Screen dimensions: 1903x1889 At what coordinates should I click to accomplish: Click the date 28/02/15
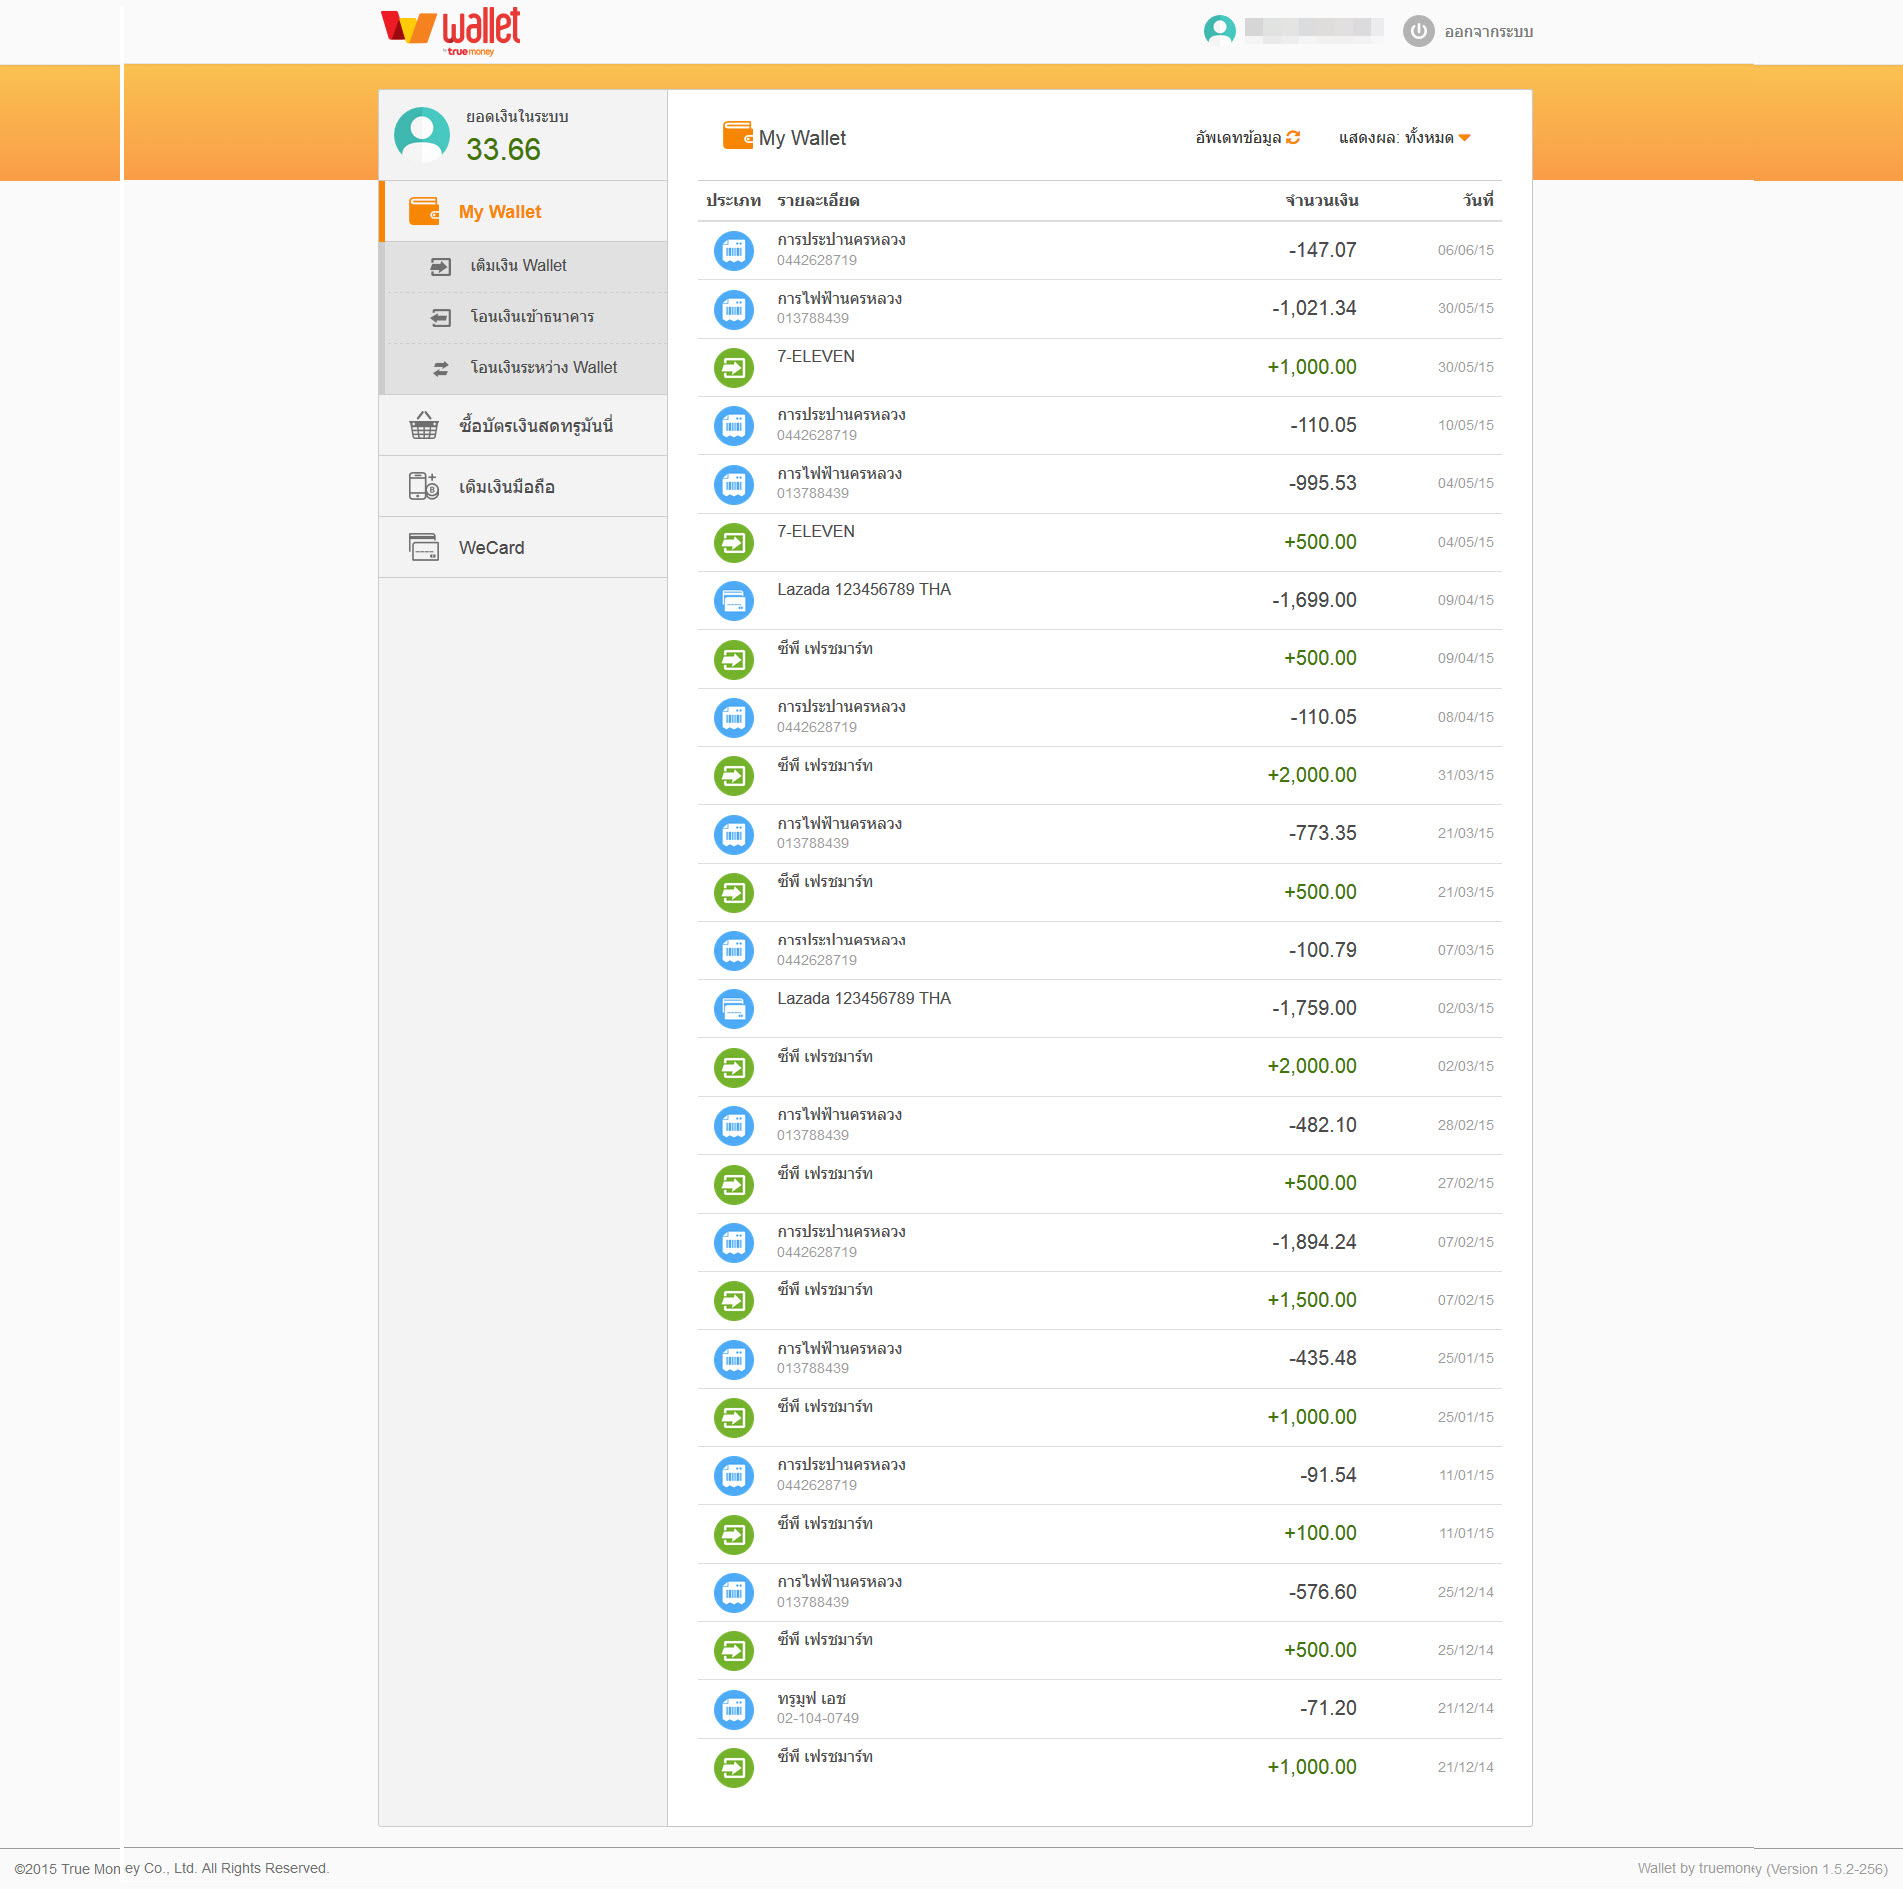tap(1465, 1126)
